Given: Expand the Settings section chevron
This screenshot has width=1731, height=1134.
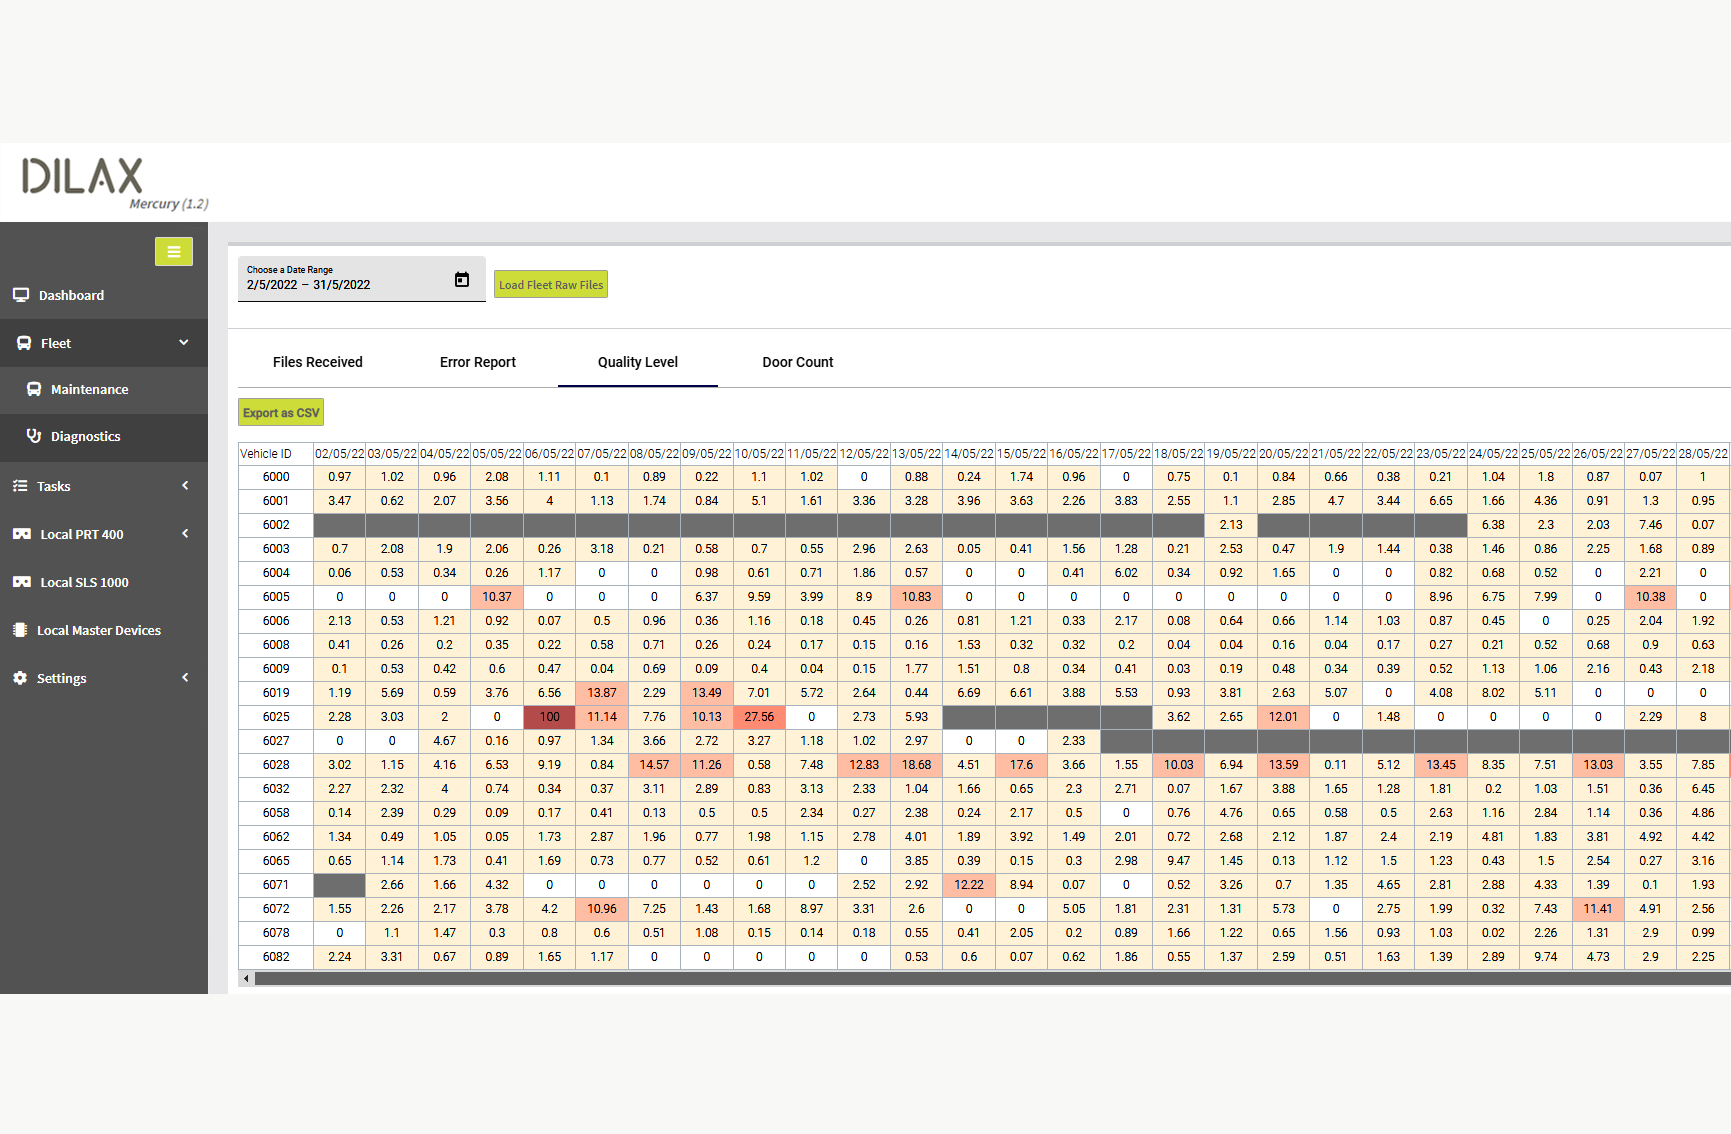Looking at the screenshot, I should 184,677.
